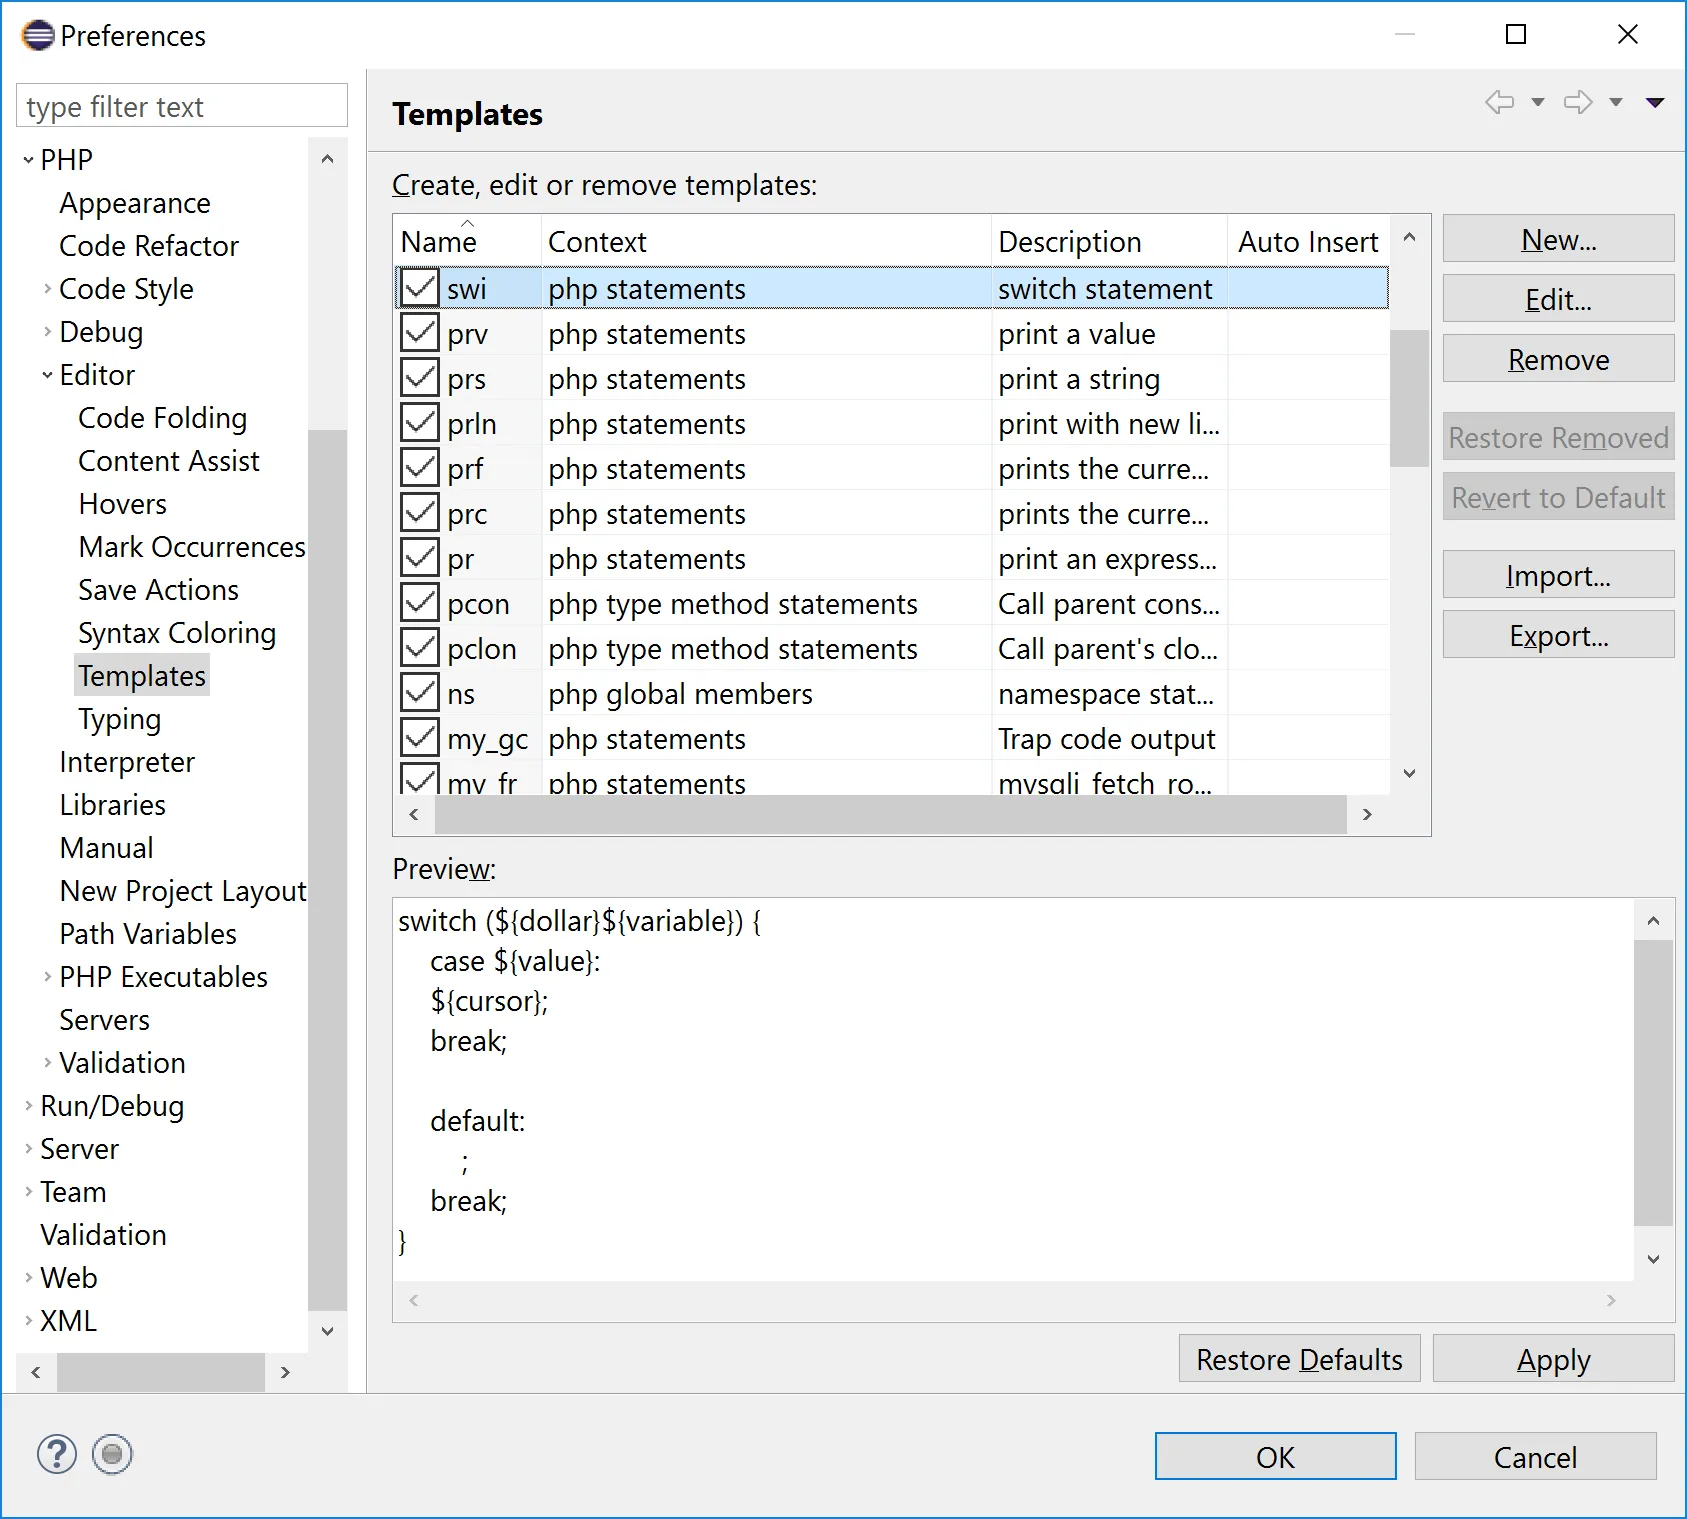The height and width of the screenshot is (1519, 1687).
Task: Select Content Assist in the tree
Action: pos(169,461)
